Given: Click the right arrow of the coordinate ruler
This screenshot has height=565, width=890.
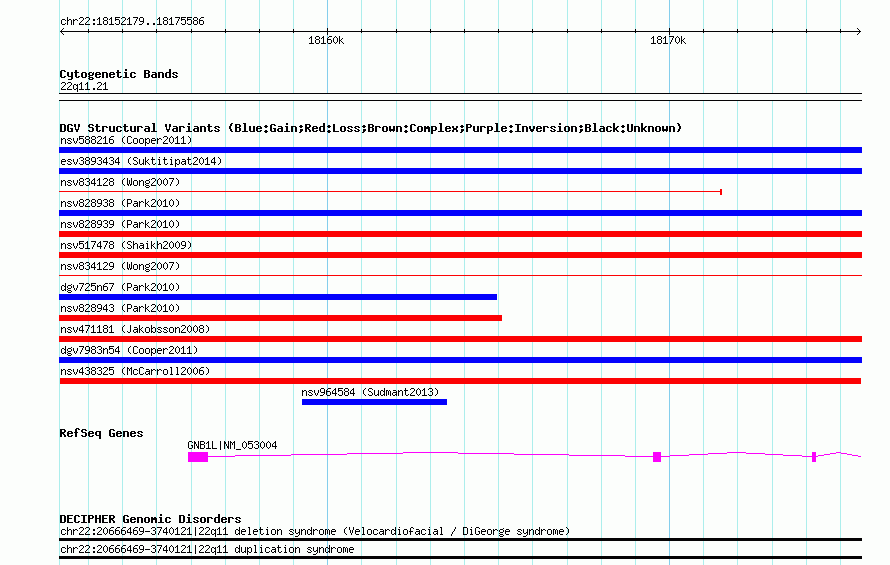Looking at the screenshot, I should tap(858, 31).
